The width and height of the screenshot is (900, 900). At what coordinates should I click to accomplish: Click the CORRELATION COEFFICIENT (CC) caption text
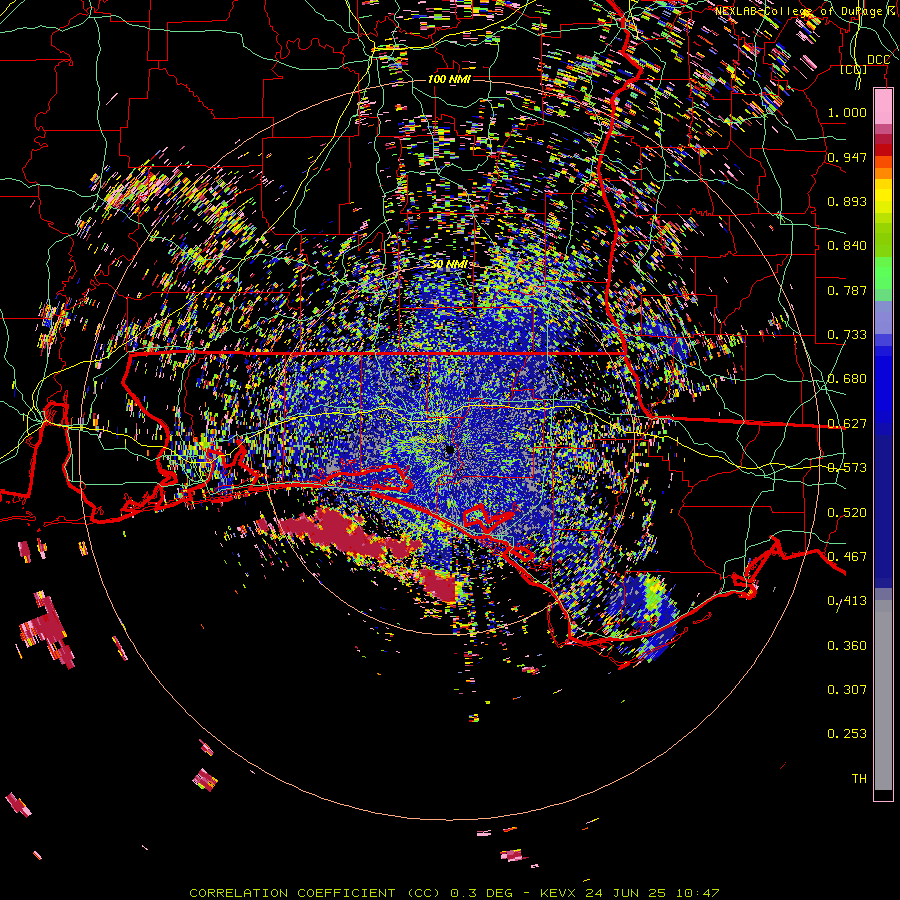tap(315, 893)
